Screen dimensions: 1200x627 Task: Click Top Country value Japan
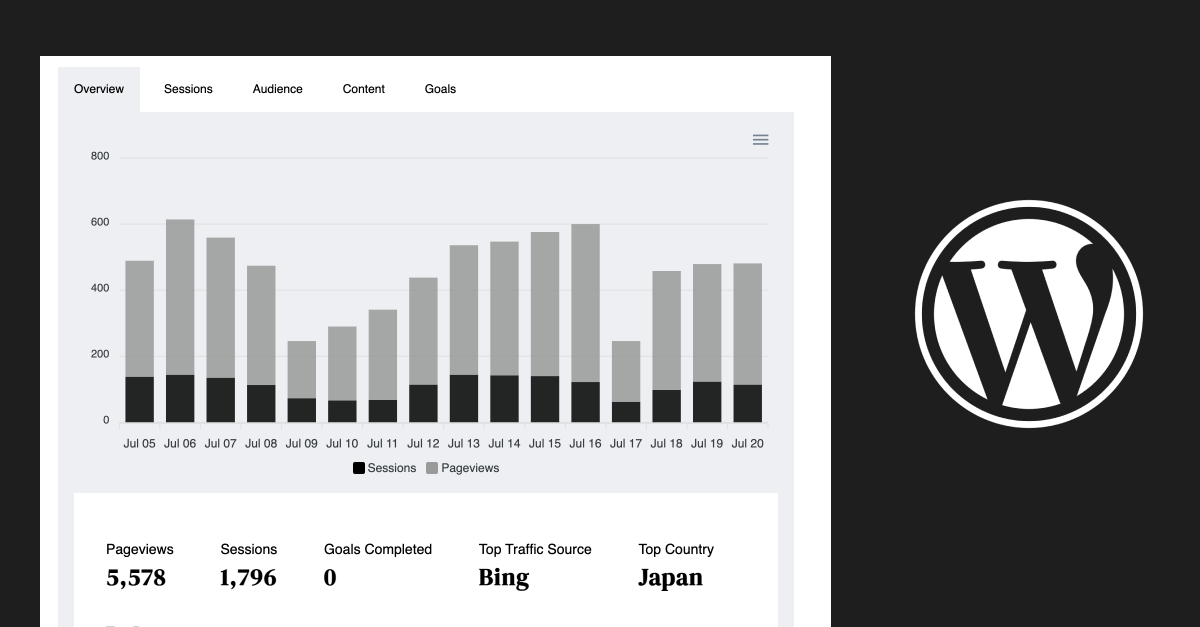pos(671,578)
